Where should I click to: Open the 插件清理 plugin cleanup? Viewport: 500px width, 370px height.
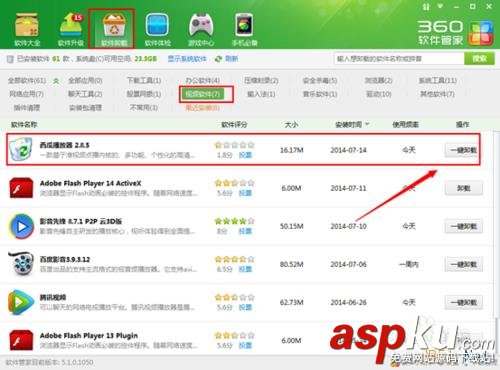coord(27,108)
